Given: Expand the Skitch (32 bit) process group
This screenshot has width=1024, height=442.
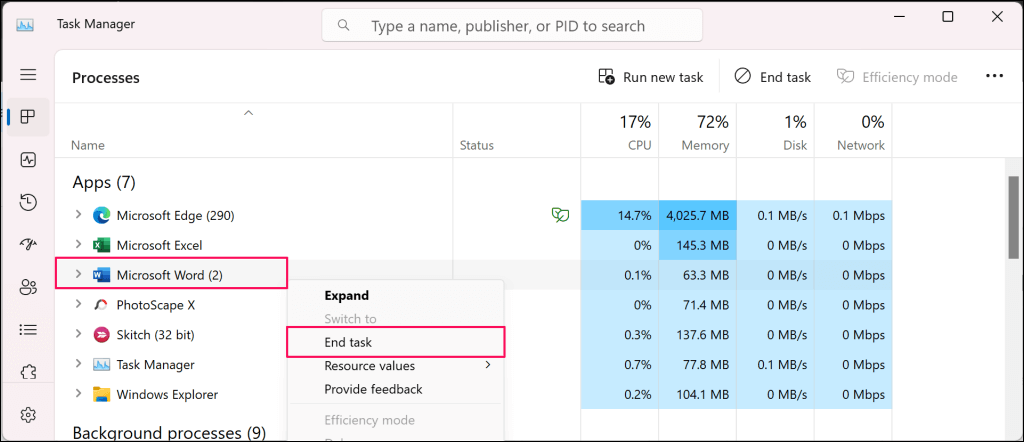Looking at the screenshot, I should pyautogui.click(x=79, y=335).
